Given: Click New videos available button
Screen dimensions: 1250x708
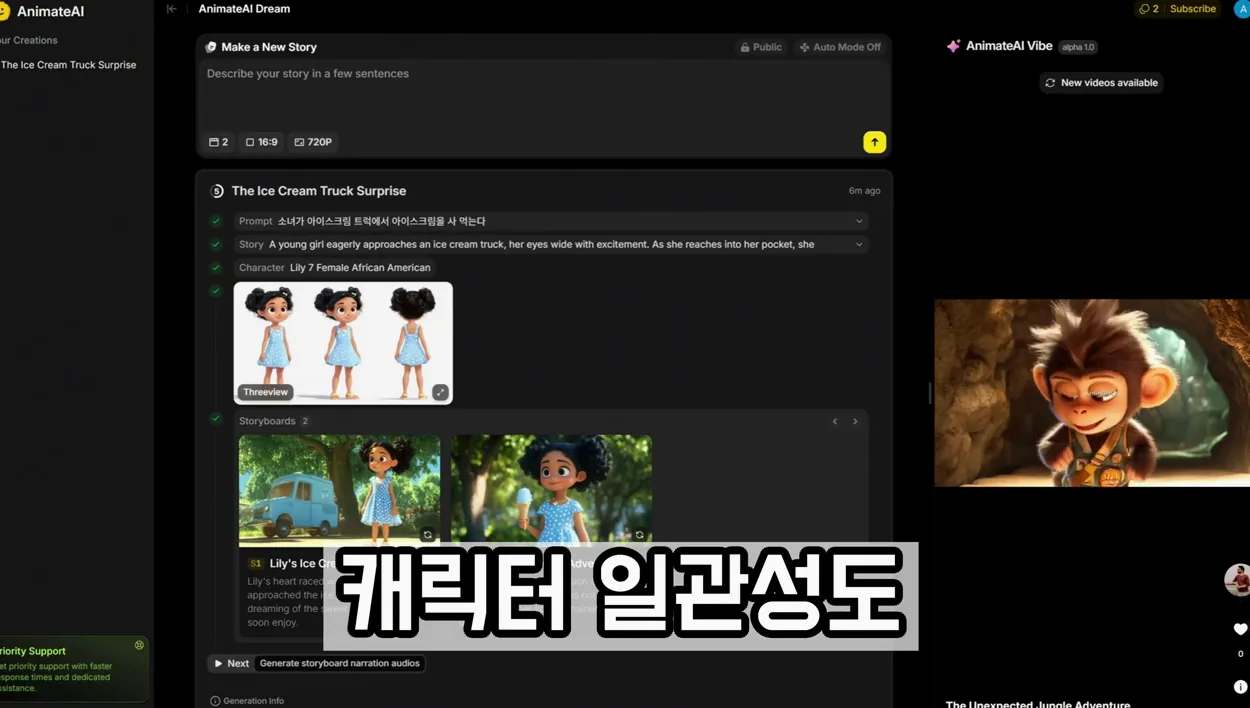Looking at the screenshot, I should tap(1101, 83).
